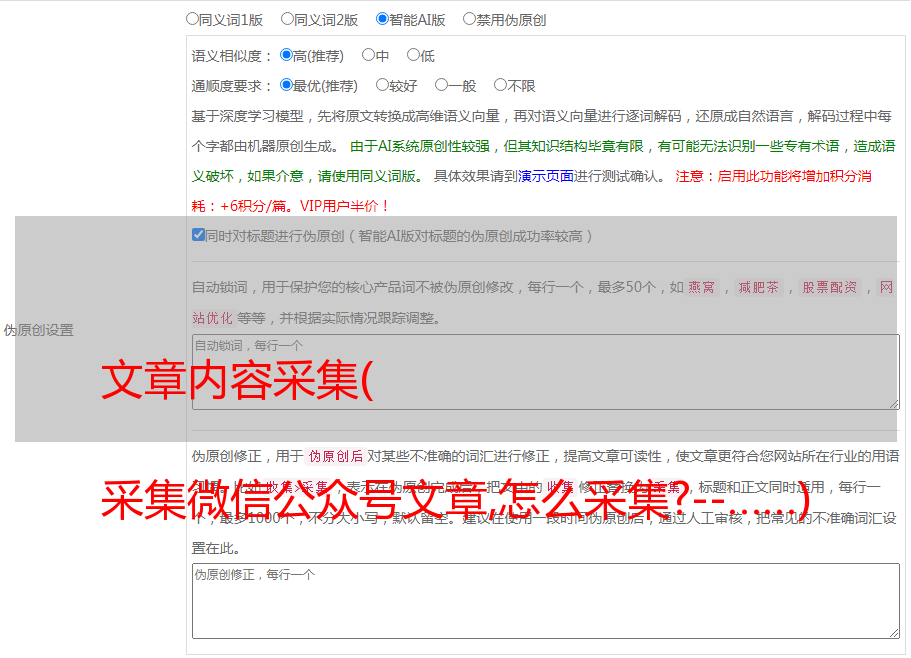The image size is (911, 658).
Task: Click the 股票配资 example keyword tag
Action: (x=829, y=287)
